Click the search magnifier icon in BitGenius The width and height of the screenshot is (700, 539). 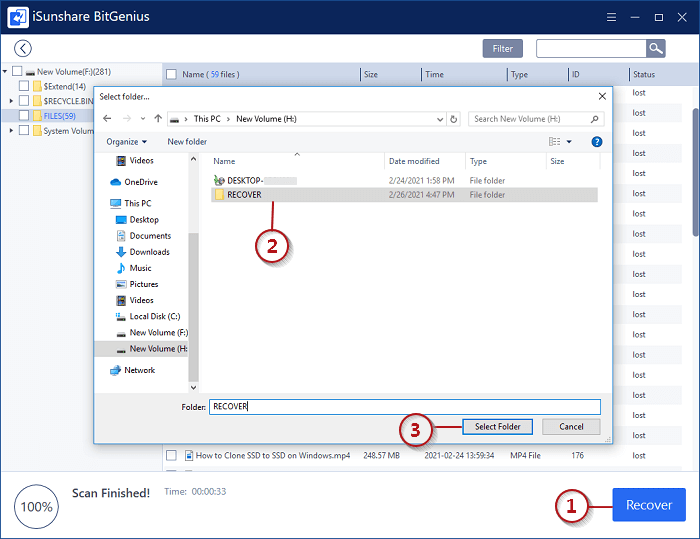655,48
